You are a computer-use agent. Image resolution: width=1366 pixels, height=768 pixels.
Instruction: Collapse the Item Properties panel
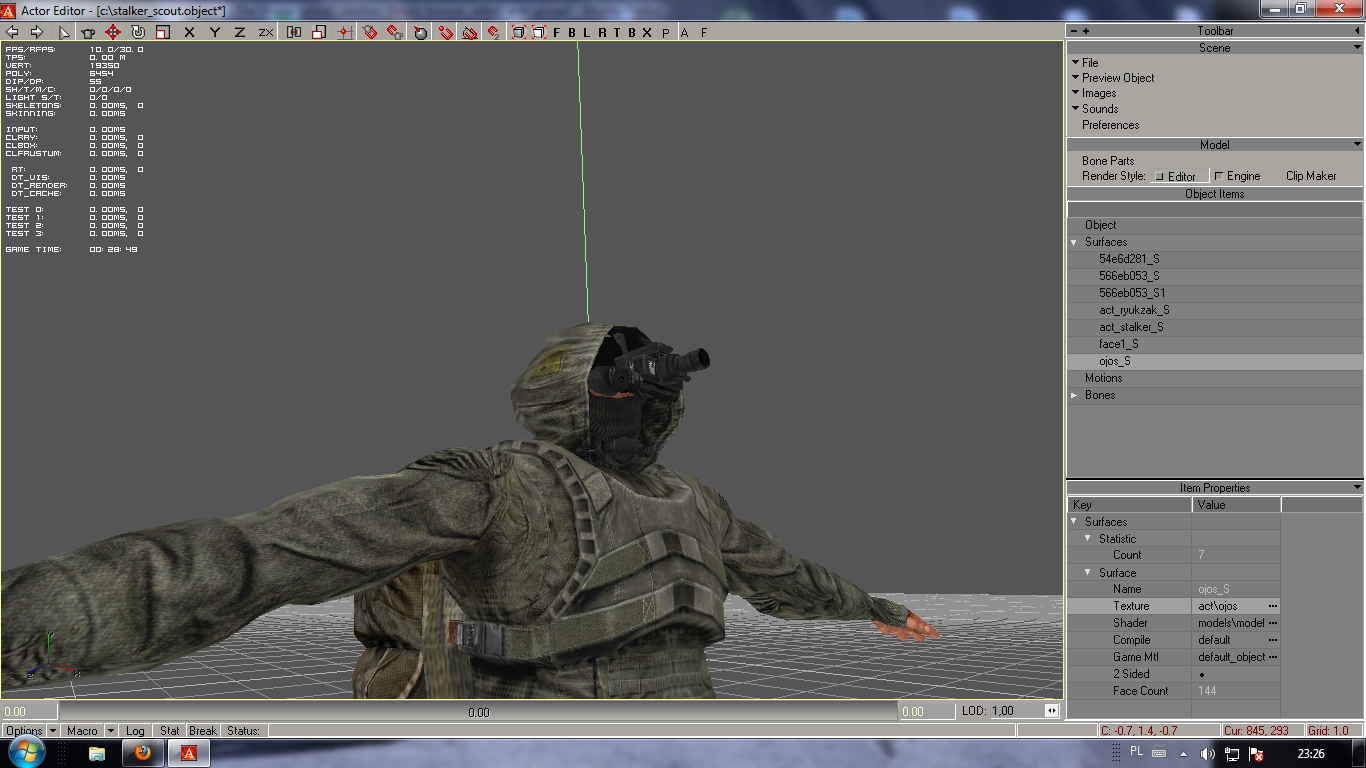pyautogui.click(x=1357, y=488)
